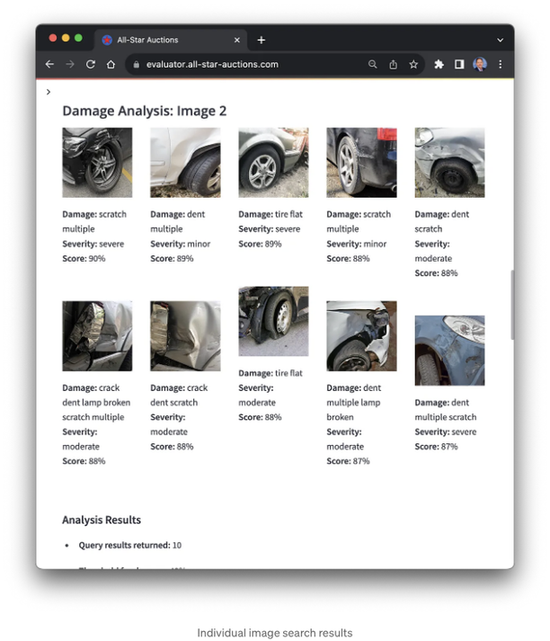The image size is (550, 641).
Task: Close the All-Star Auctions tab
Action: (237, 40)
